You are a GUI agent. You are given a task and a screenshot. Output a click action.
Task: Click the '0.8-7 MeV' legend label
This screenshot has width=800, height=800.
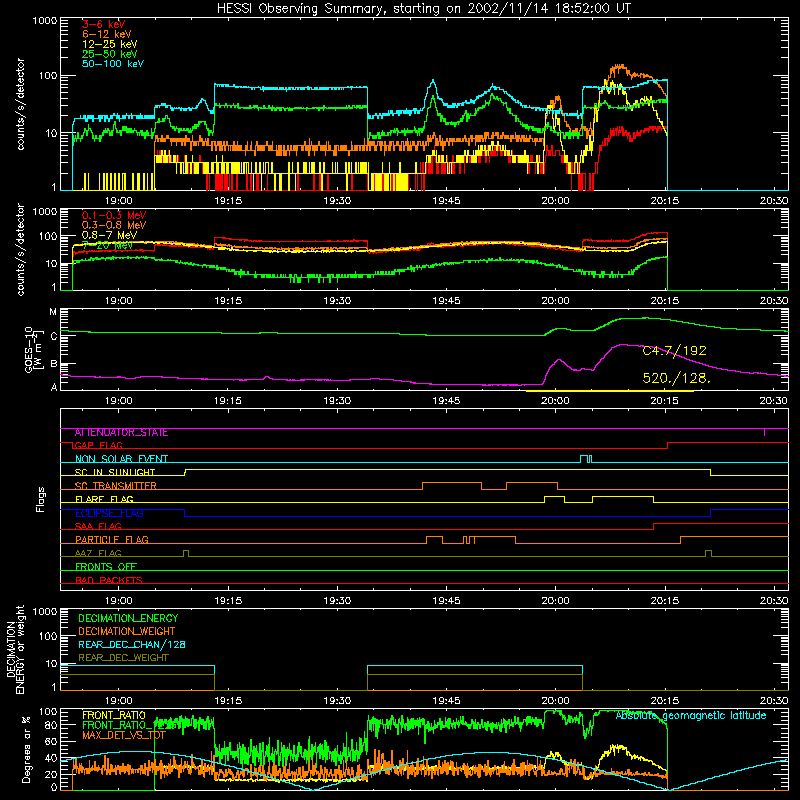tap(110, 235)
